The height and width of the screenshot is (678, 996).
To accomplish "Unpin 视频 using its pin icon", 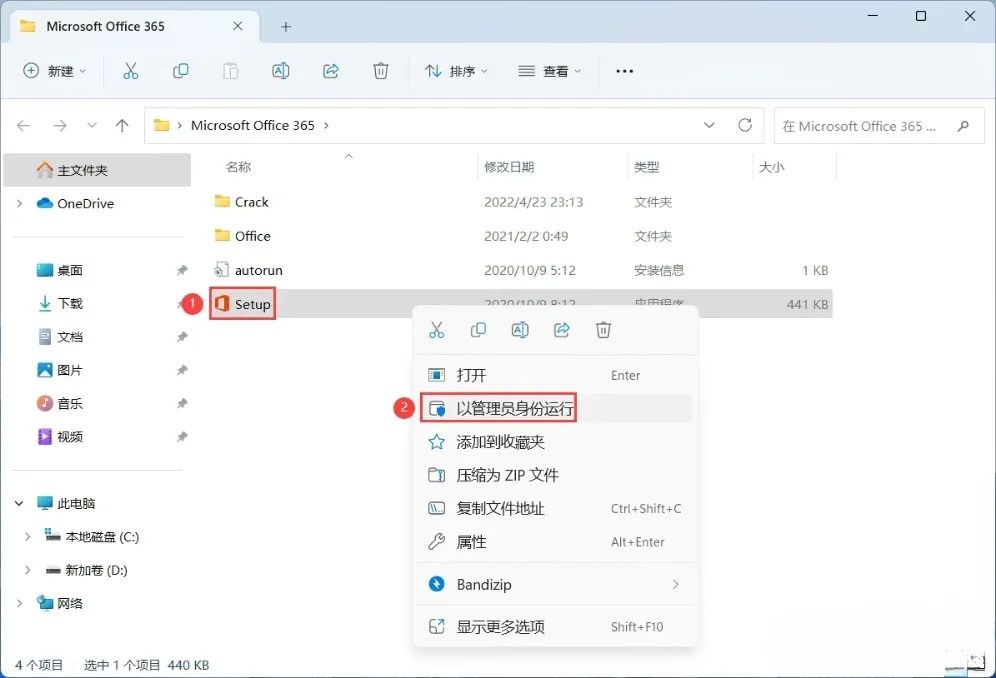I will click(x=182, y=437).
